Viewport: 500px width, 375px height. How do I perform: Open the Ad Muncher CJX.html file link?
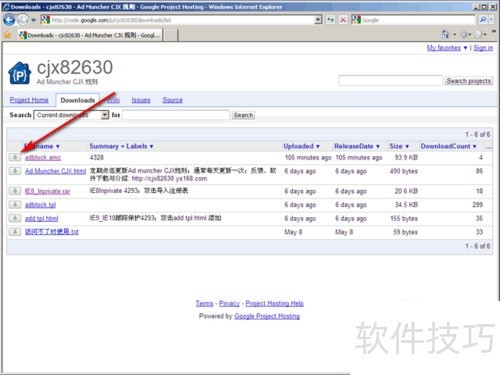pyautogui.click(x=55, y=171)
